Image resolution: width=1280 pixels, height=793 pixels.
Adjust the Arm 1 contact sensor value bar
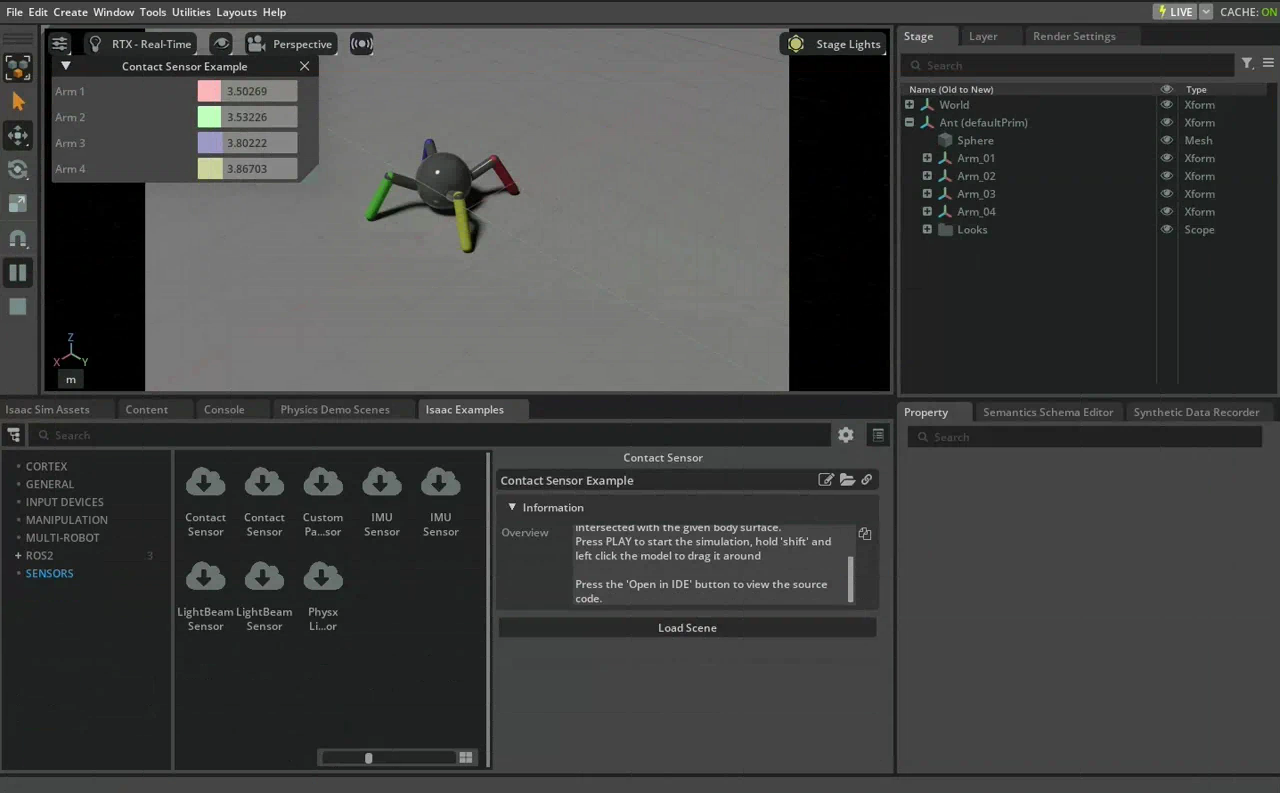(x=246, y=91)
